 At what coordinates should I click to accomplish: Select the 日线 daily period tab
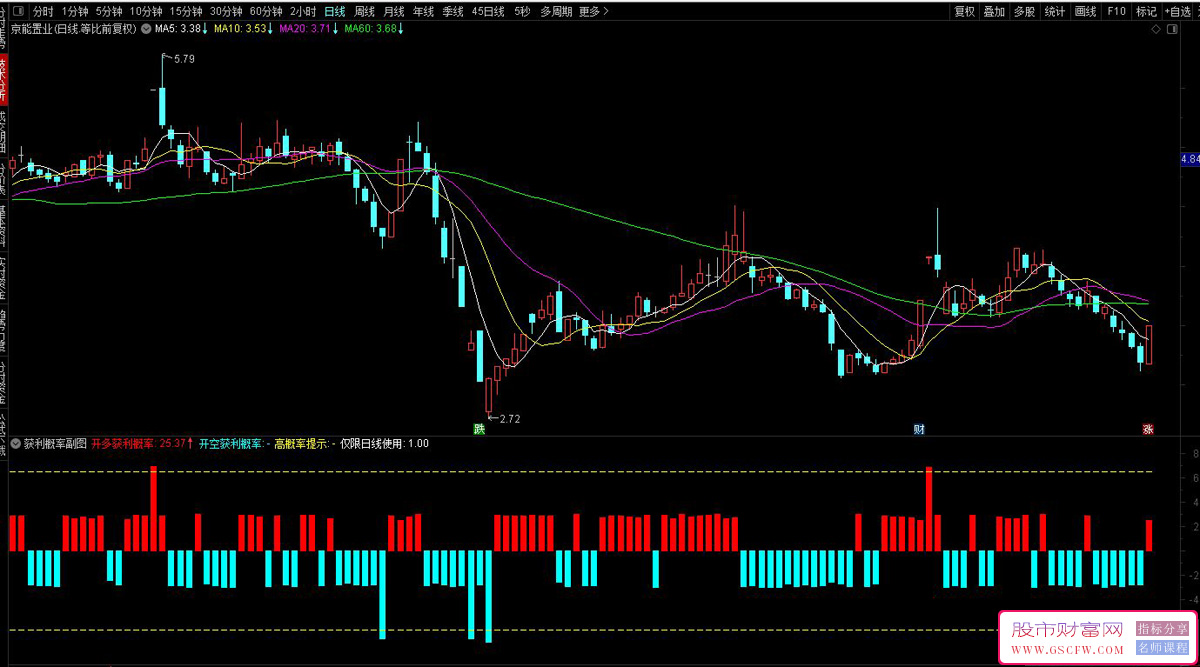pyautogui.click(x=335, y=12)
